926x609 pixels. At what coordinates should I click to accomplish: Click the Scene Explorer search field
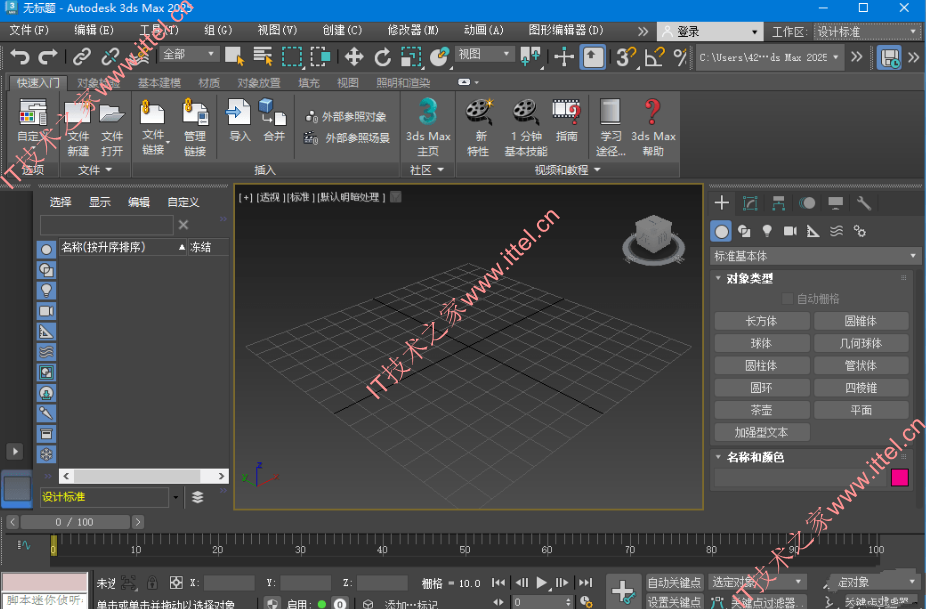click(106, 225)
